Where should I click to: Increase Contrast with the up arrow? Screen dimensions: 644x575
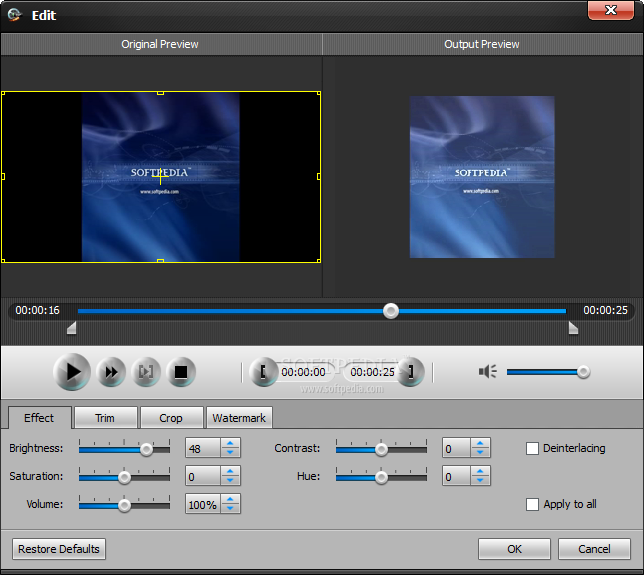pos(480,443)
